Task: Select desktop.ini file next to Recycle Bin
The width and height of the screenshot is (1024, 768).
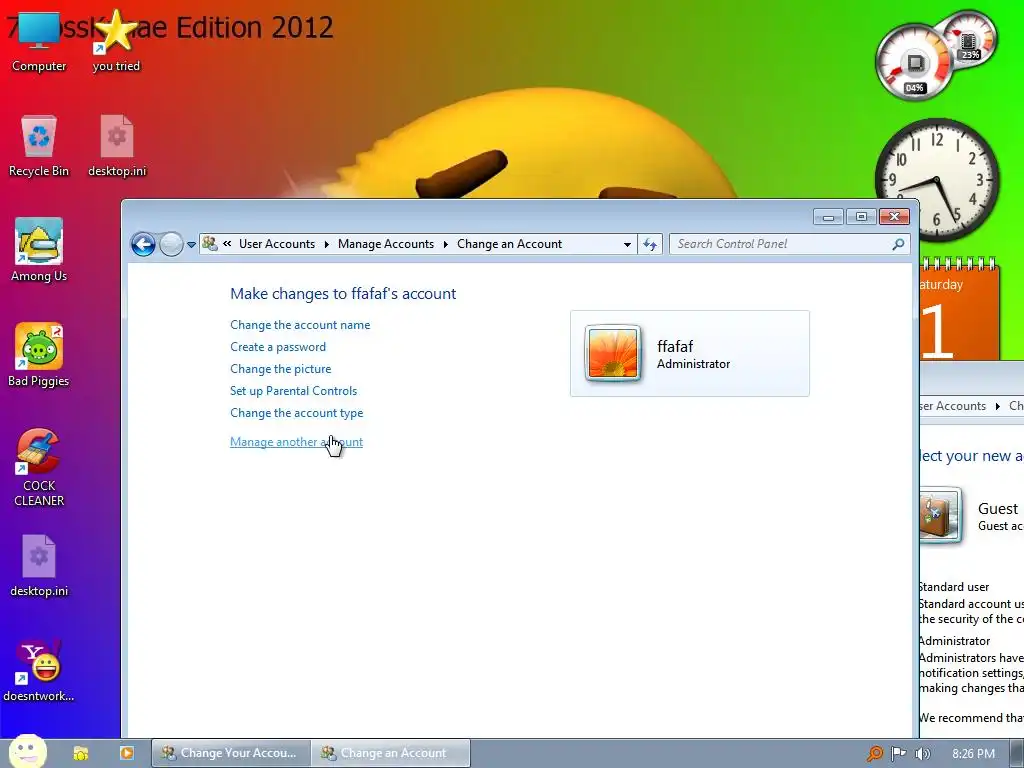Action: 117,146
